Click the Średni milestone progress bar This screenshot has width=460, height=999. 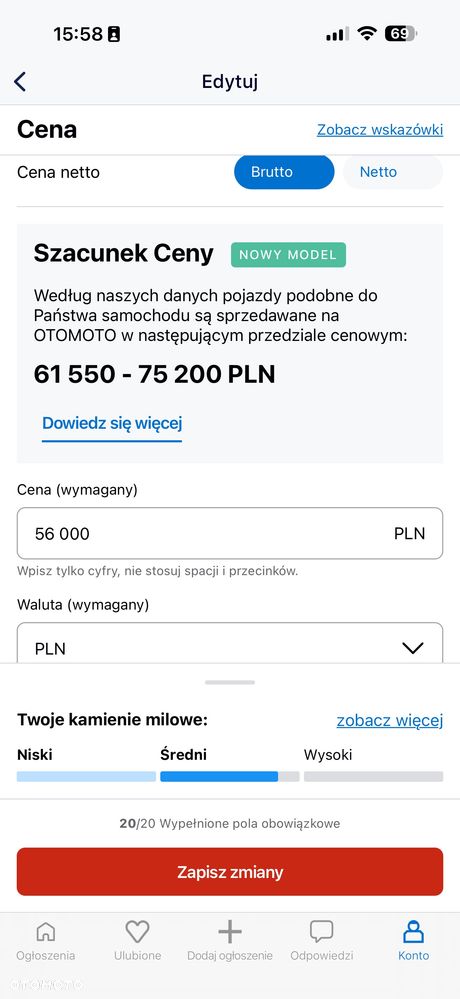point(230,777)
